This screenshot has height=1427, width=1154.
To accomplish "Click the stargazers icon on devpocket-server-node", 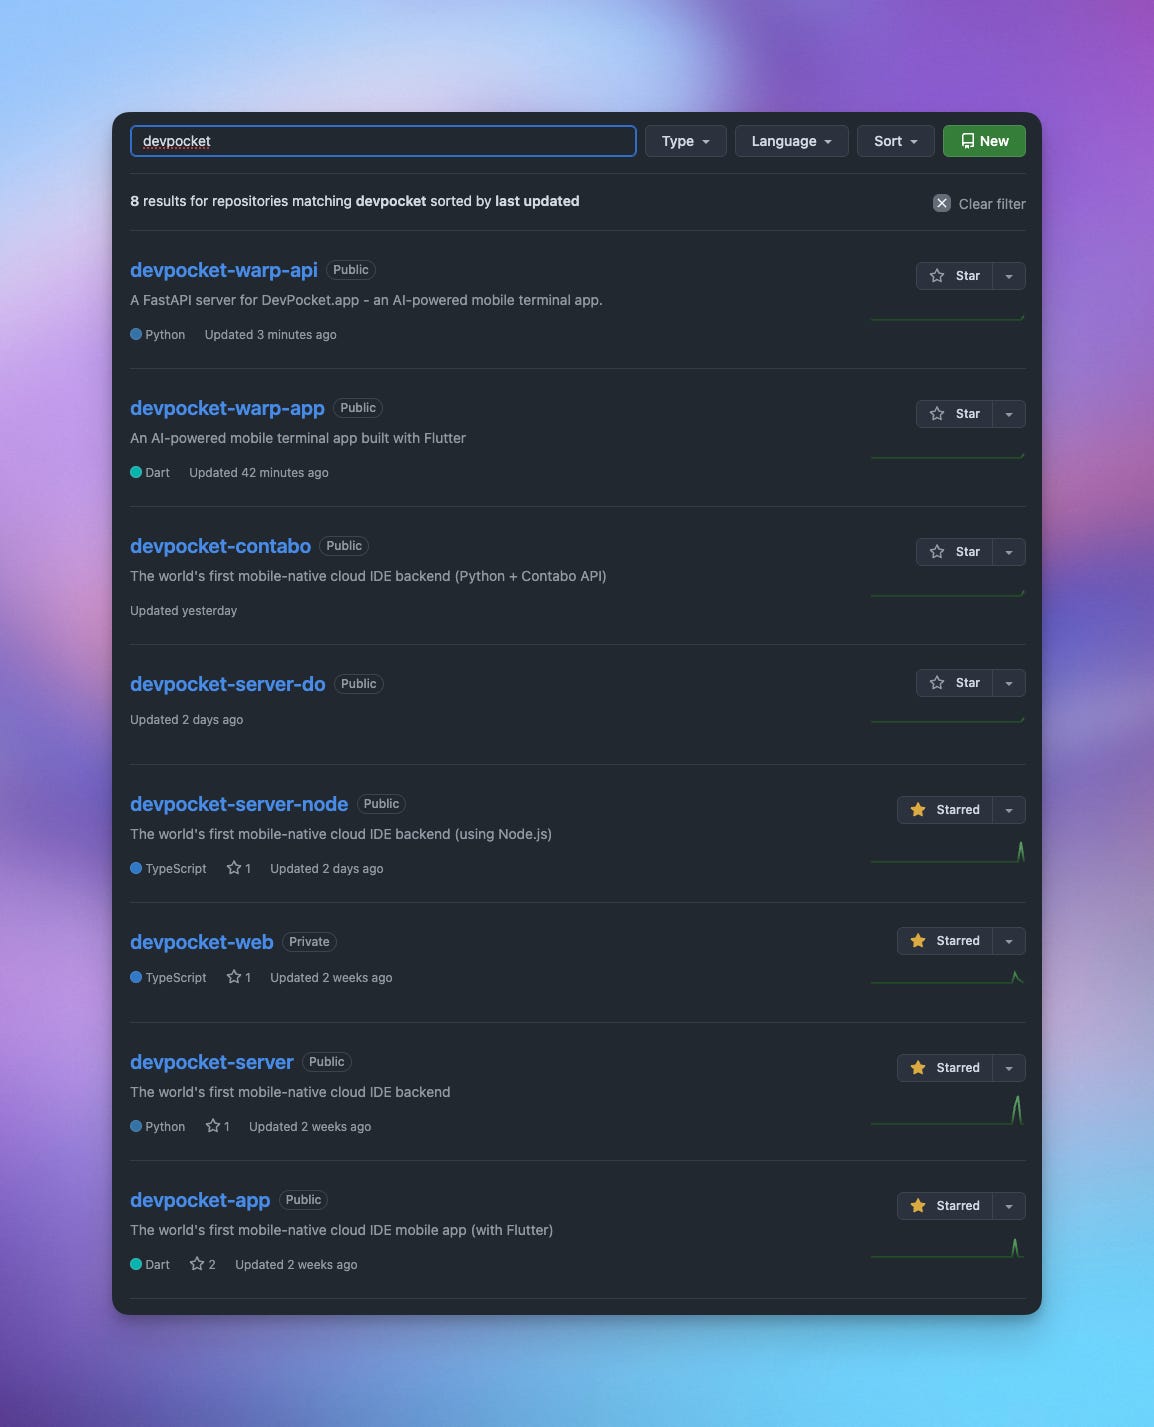I will click(234, 868).
